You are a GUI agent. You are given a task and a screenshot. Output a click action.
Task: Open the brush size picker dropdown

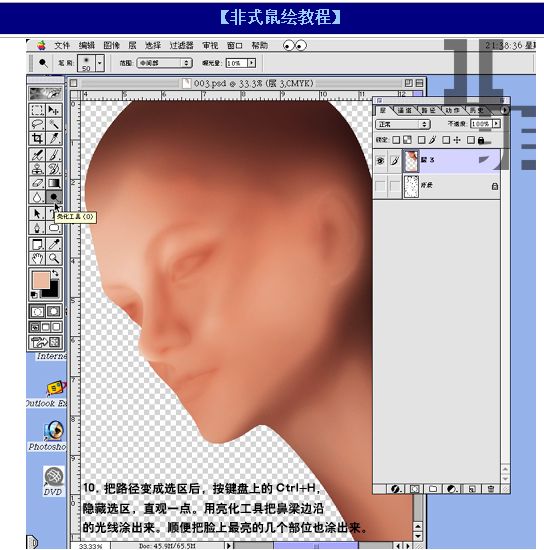click(100, 63)
